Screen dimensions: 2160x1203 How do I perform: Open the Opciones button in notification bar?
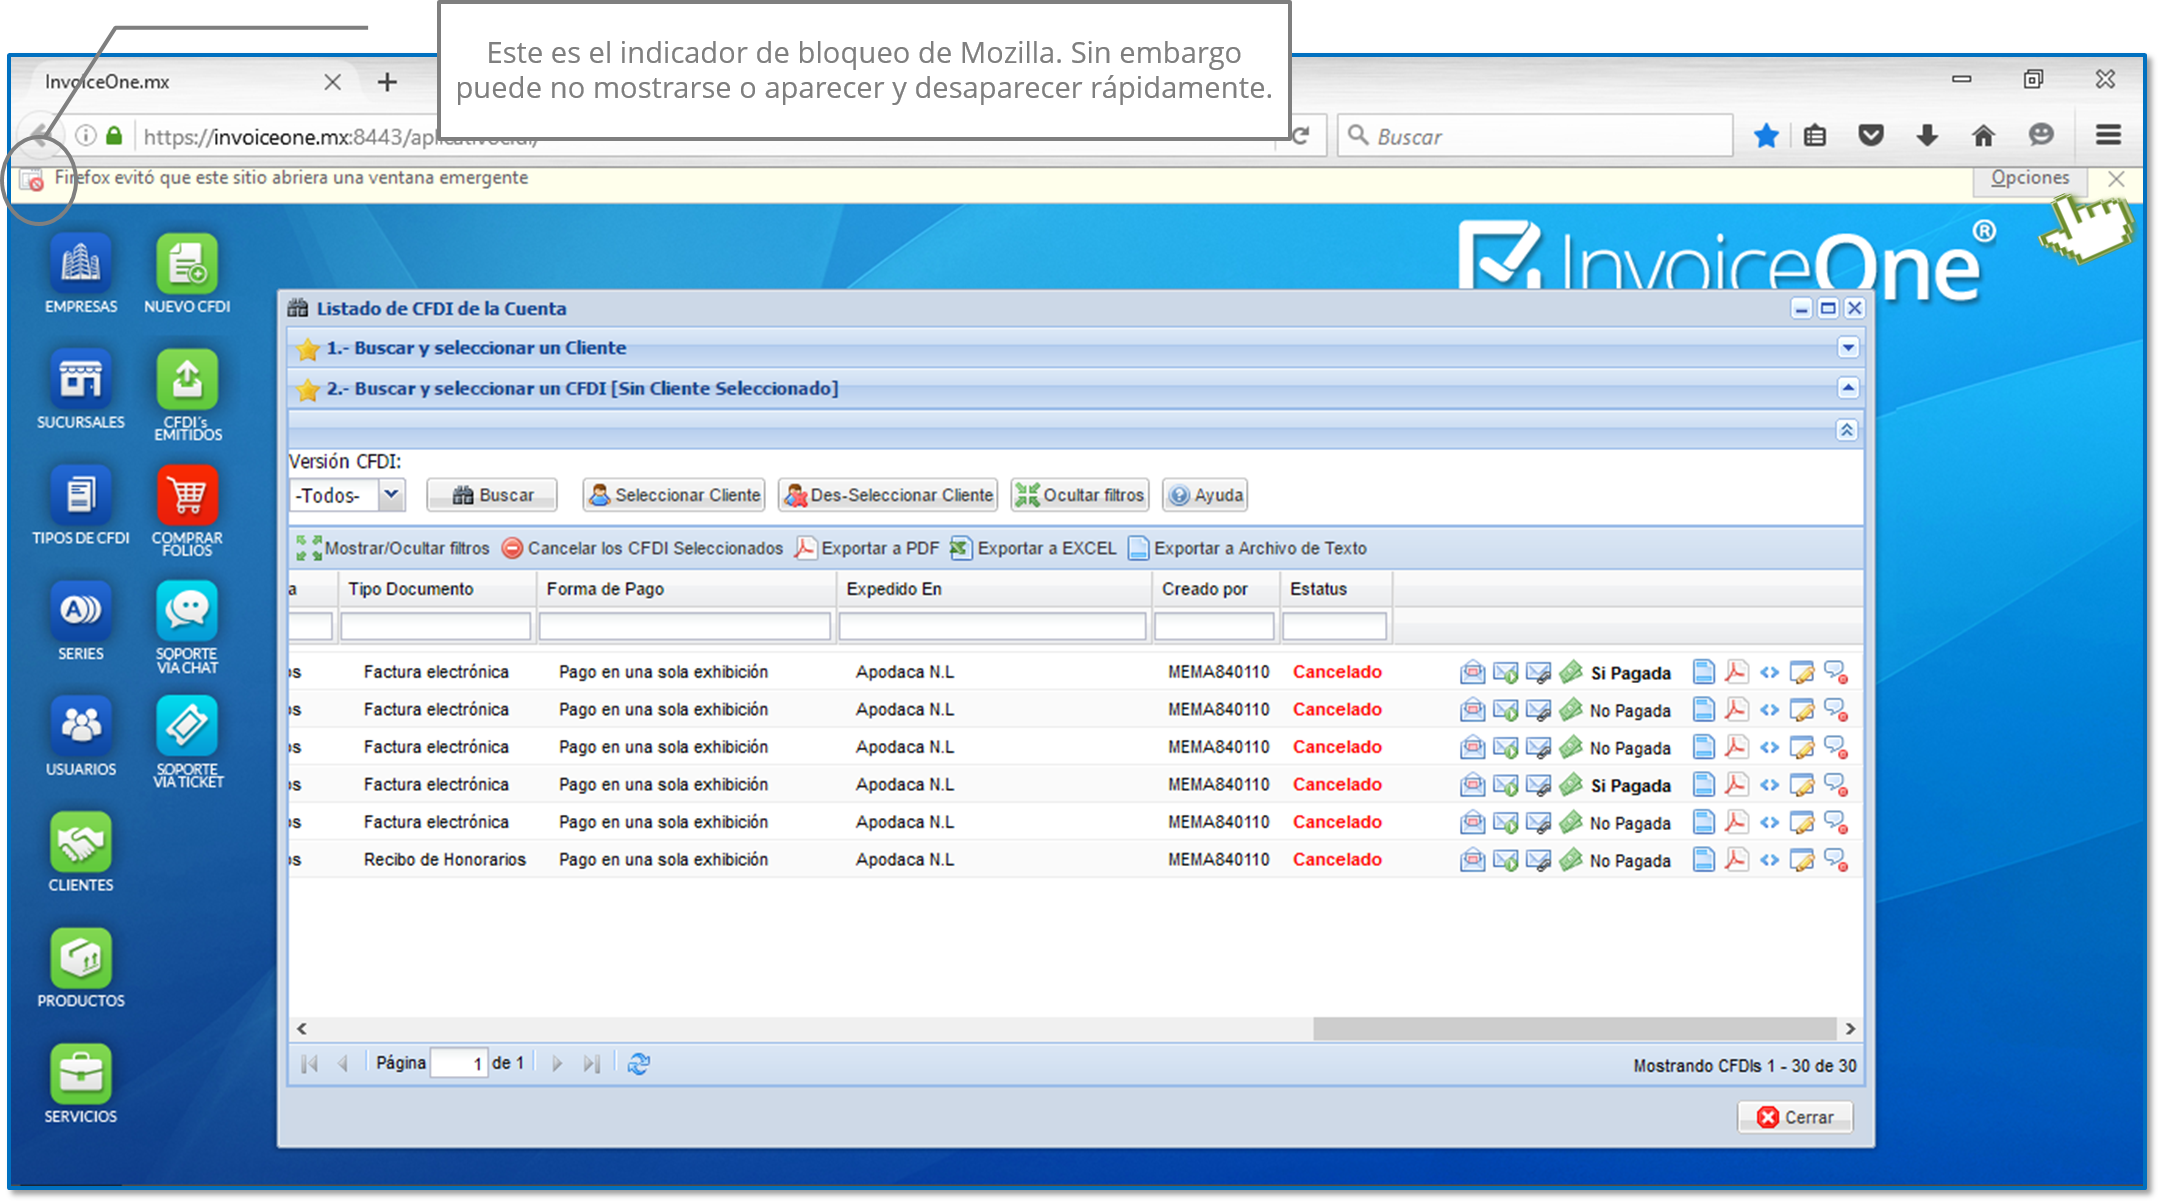click(x=2029, y=178)
